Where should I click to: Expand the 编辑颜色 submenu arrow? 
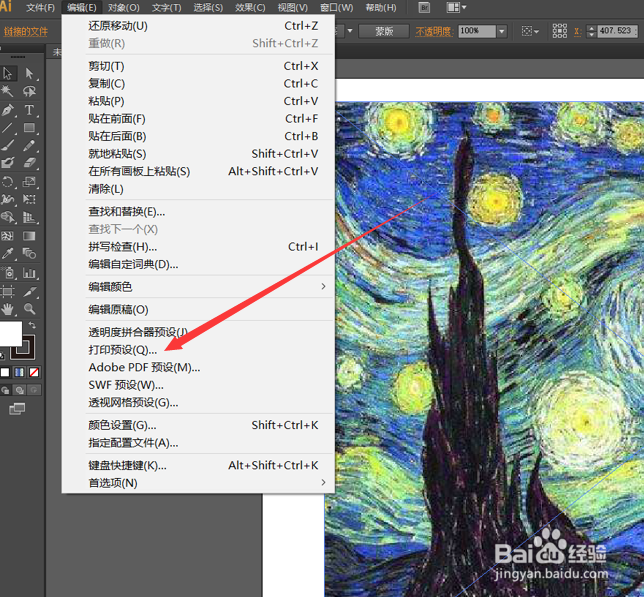click(x=323, y=286)
